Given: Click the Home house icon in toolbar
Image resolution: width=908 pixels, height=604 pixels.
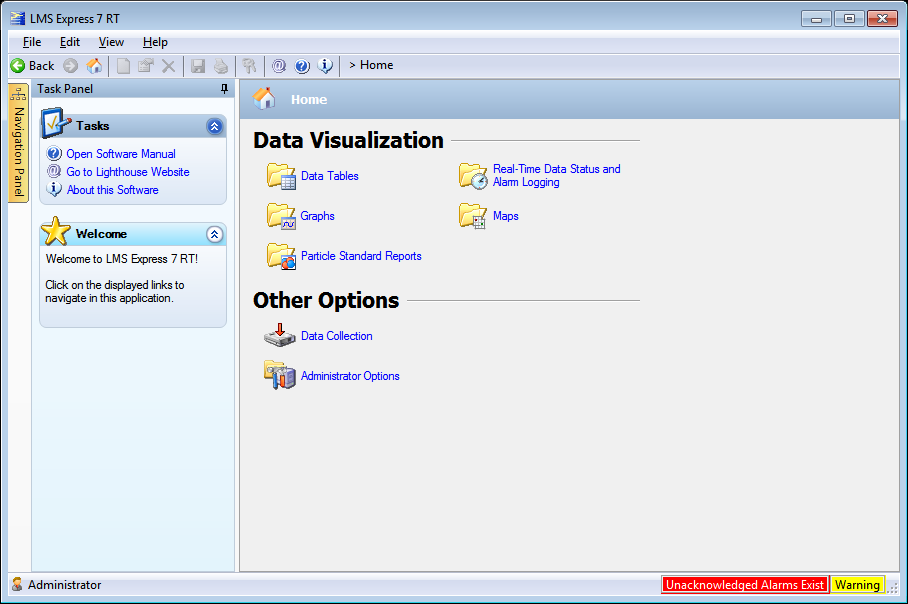Looking at the screenshot, I should pyautogui.click(x=94, y=65).
